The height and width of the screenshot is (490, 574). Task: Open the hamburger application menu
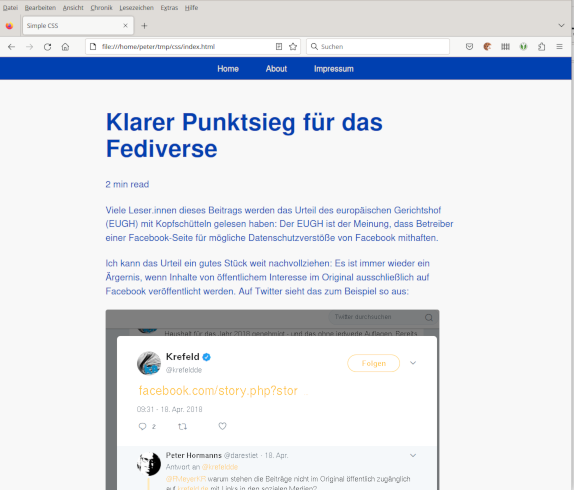[x=559, y=46]
